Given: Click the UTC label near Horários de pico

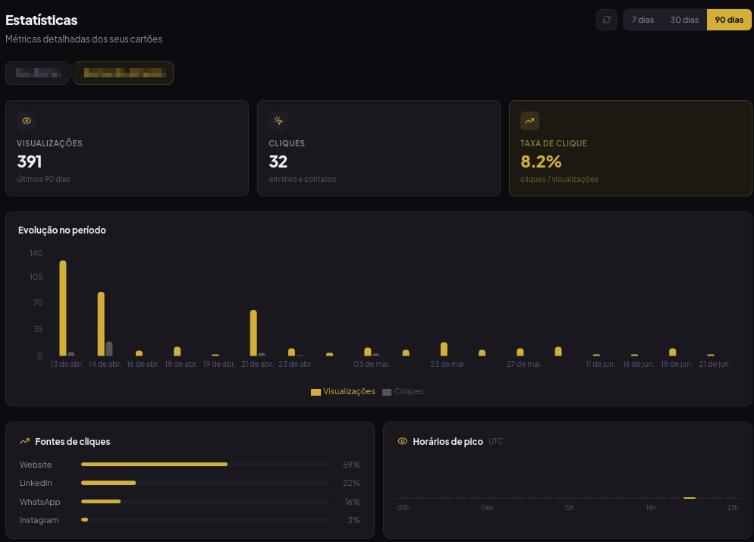Looking at the screenshot, I should pyautogui.click(x=495, y=441).
